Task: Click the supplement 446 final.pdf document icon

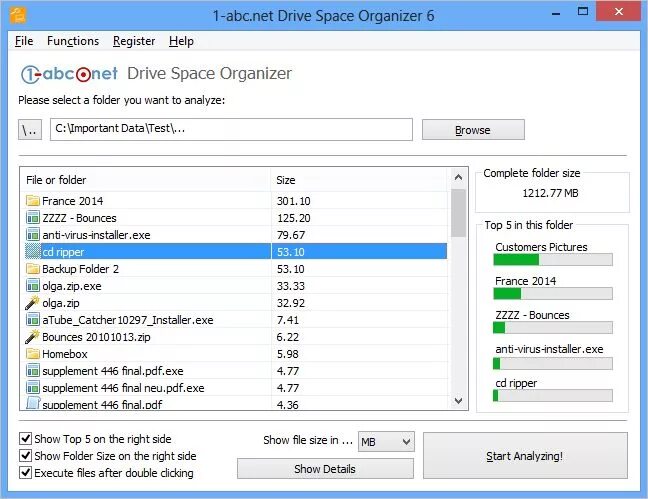Action: coord(33,403)
